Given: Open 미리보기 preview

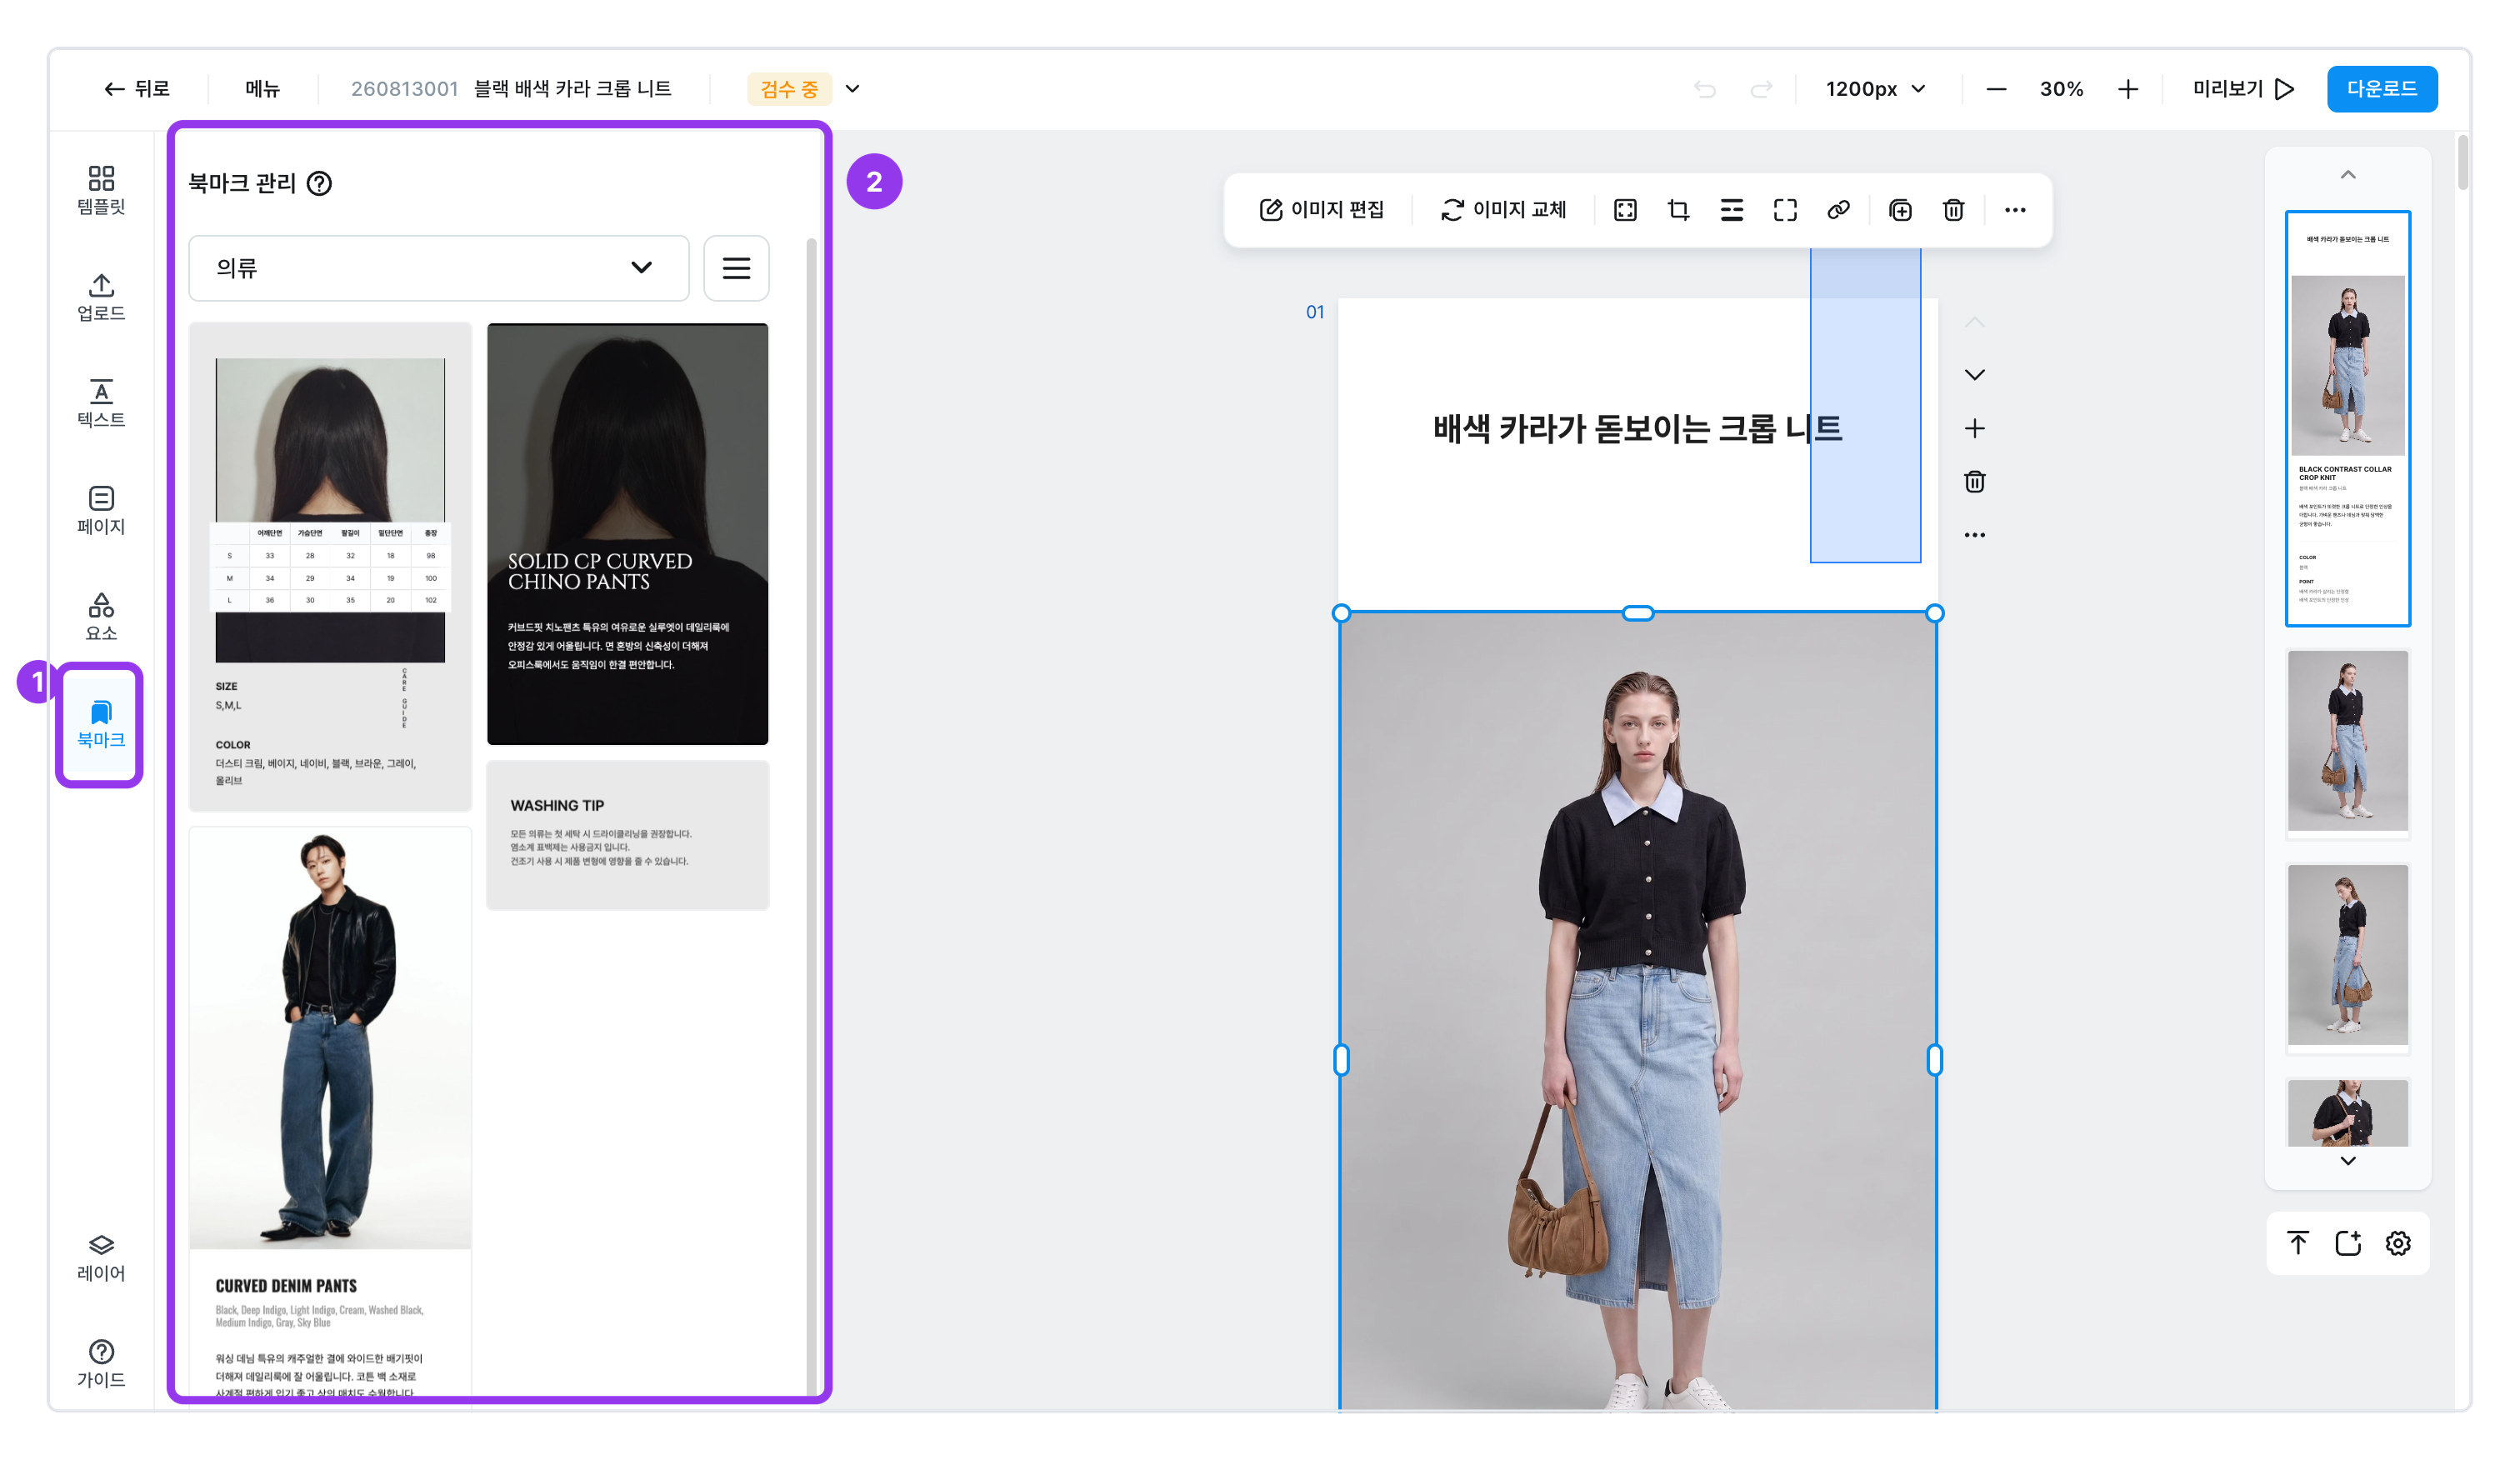Looking at the screenshot, I should click(2243, 89).
